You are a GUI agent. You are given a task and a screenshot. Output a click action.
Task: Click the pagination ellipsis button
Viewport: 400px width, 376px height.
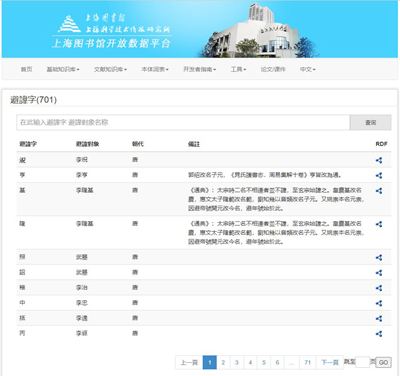[292, 362]
